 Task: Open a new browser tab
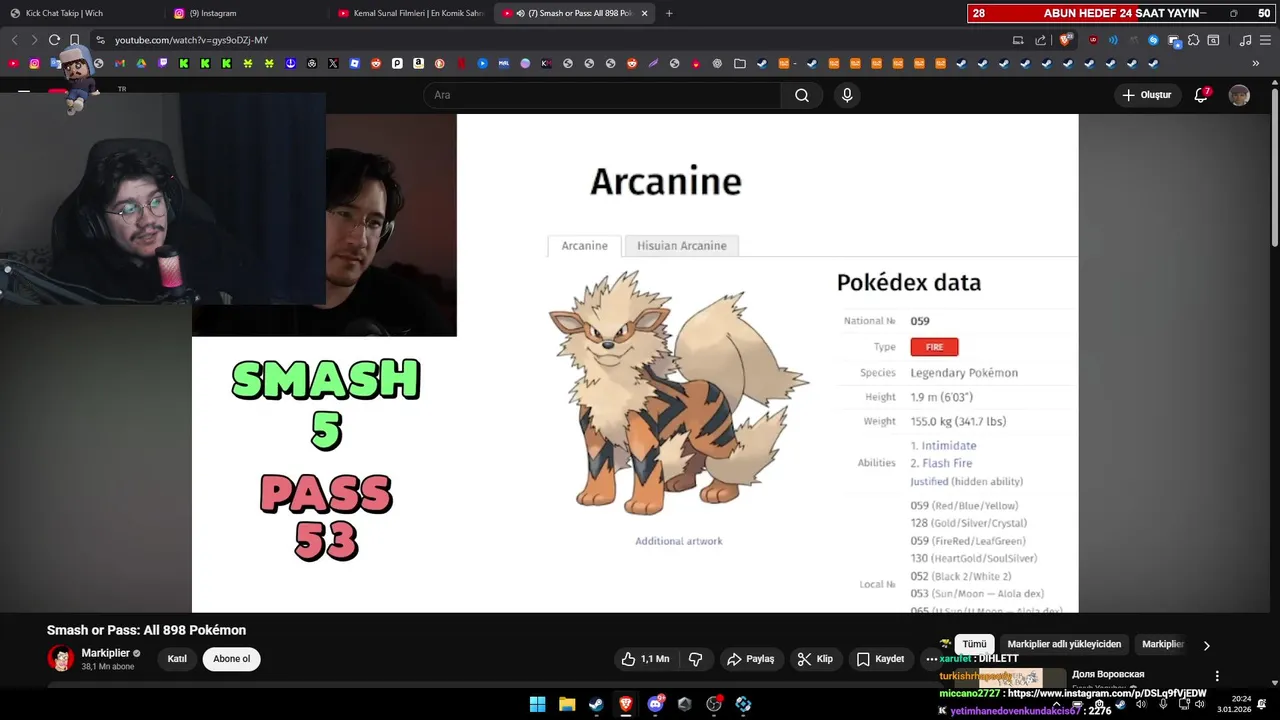point(669,13)
